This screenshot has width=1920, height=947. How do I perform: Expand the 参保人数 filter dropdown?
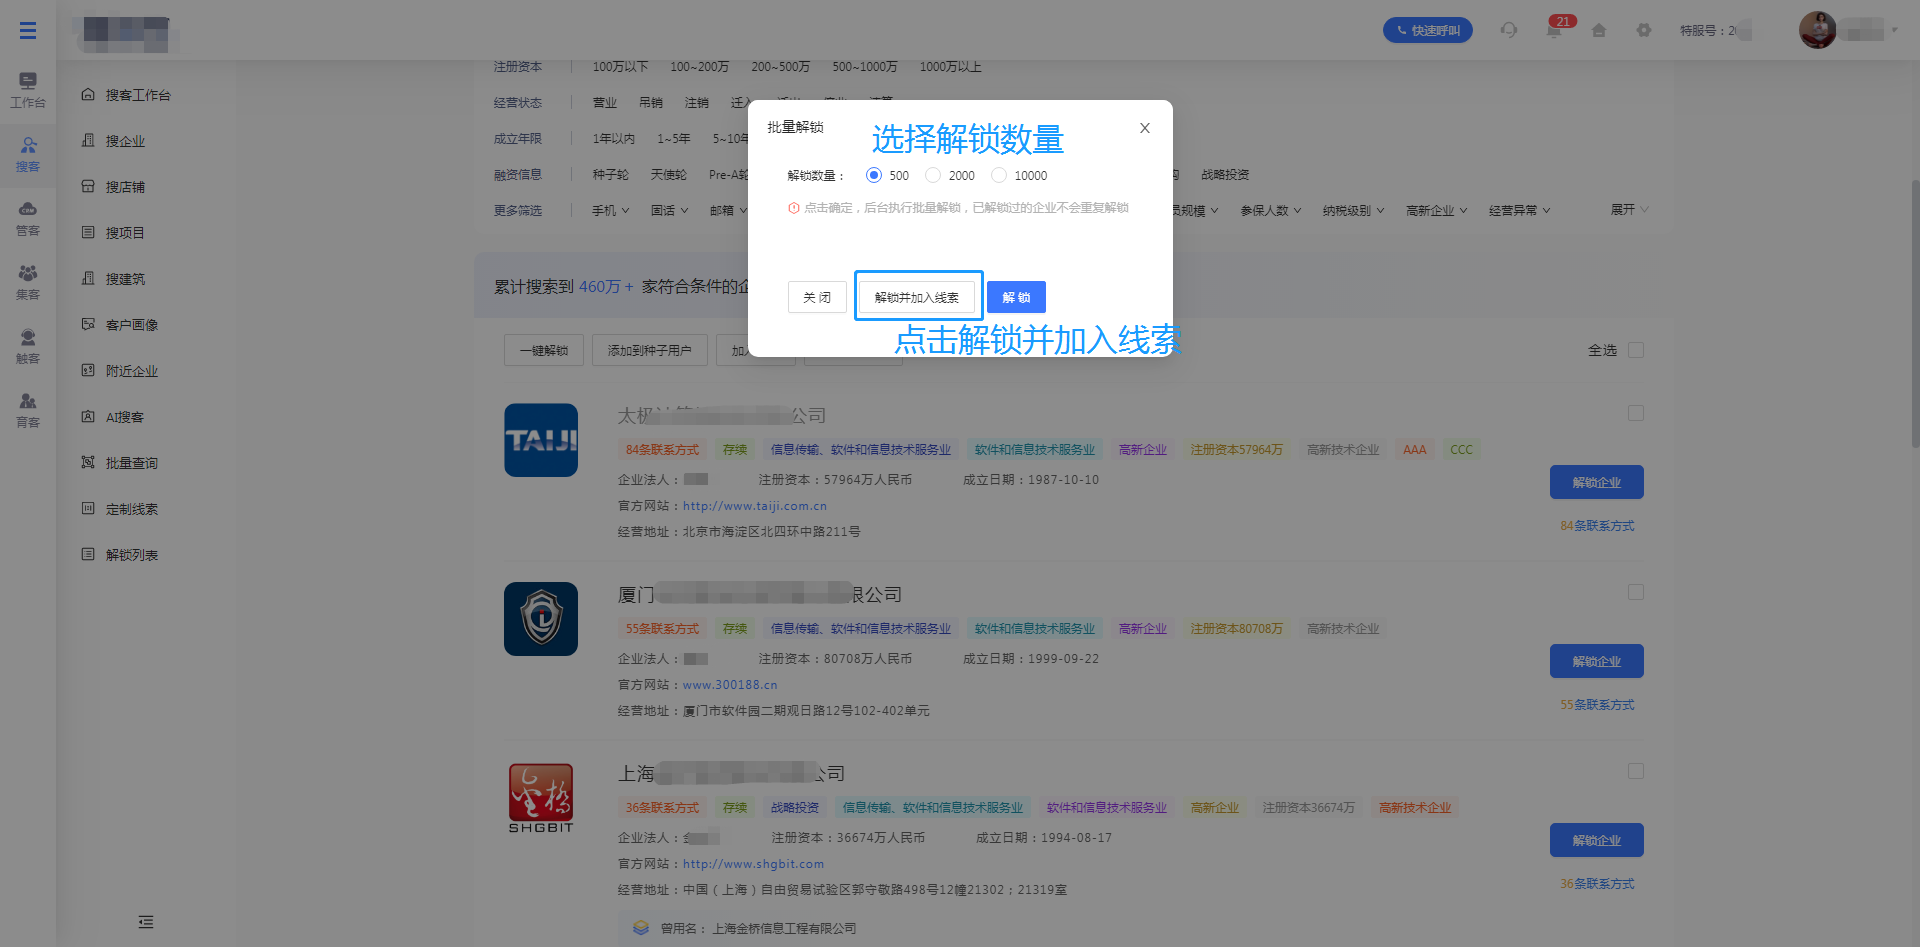[x=1271, y=211]
